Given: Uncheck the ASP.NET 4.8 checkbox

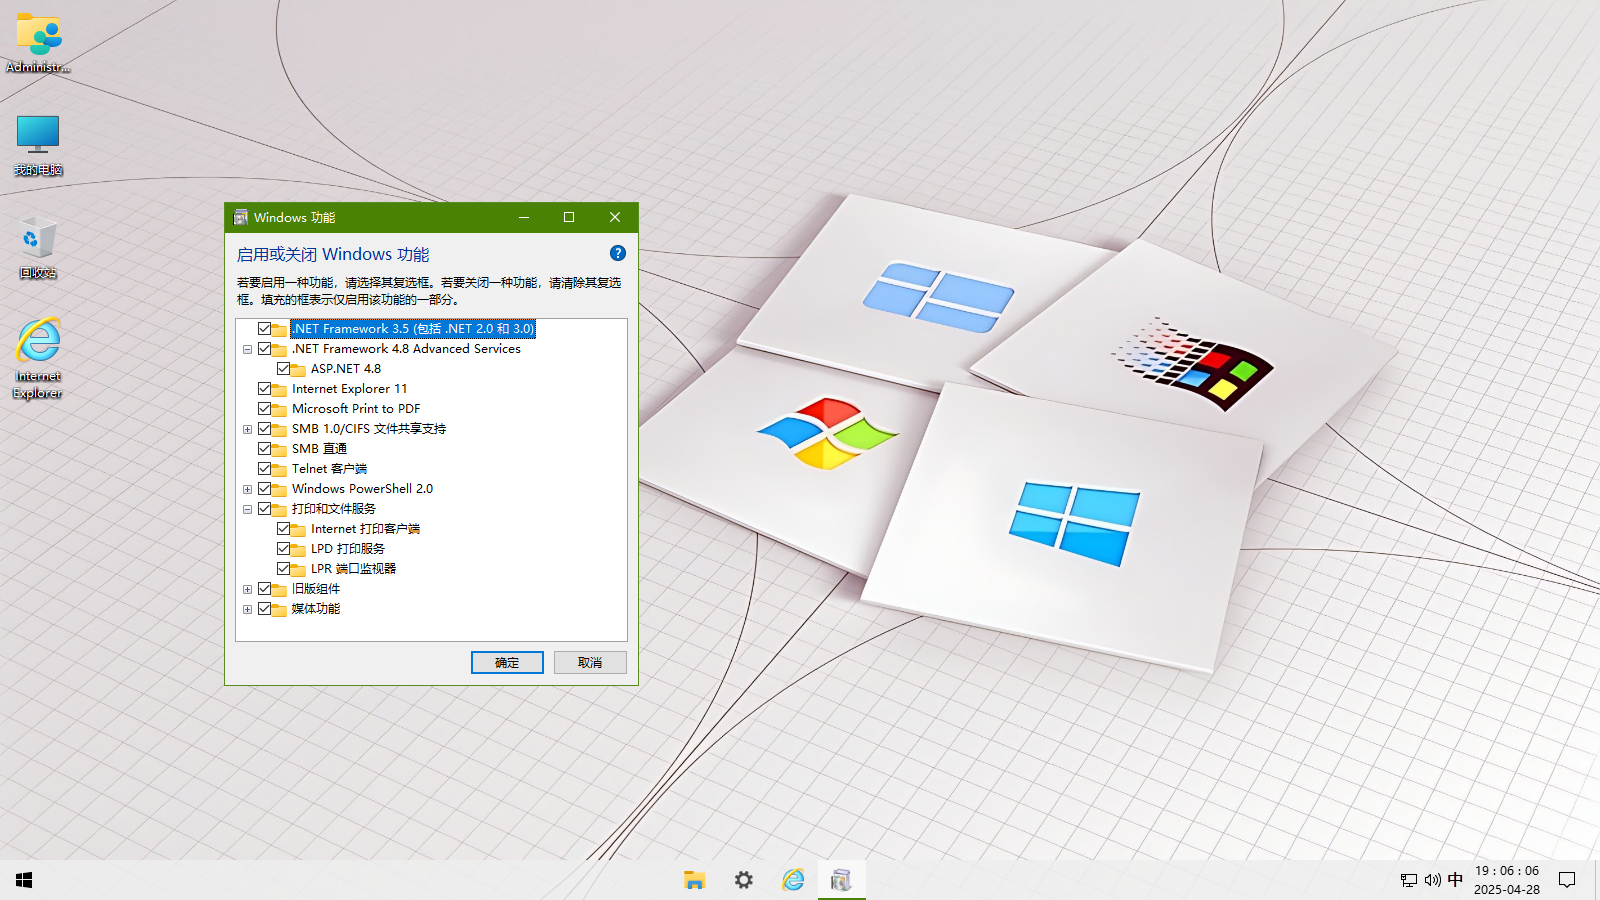Looking at the screenshot, I should point(283,368).
